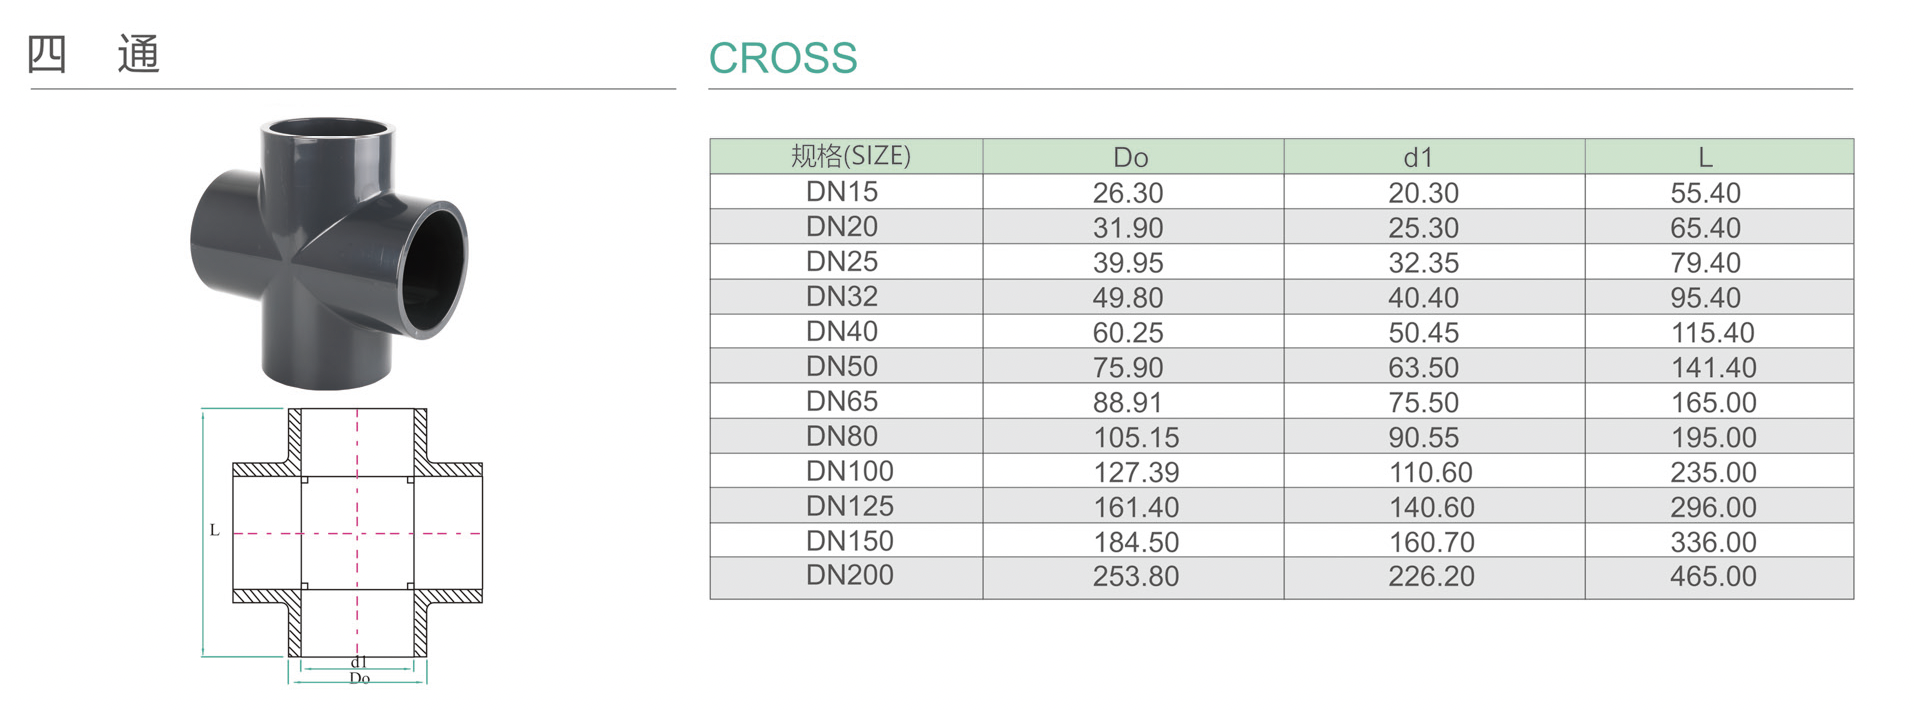Click the L value 141.40
This screenshot has width=1914, height=710.
1713,368
